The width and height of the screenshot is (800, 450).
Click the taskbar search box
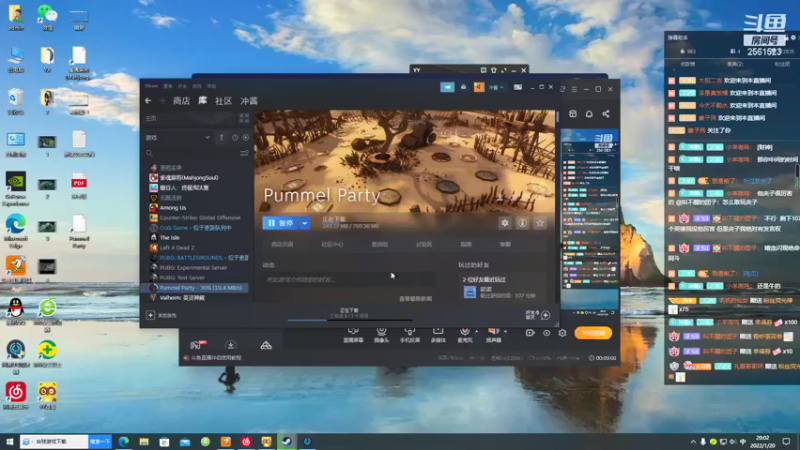(x=54, y=441)
